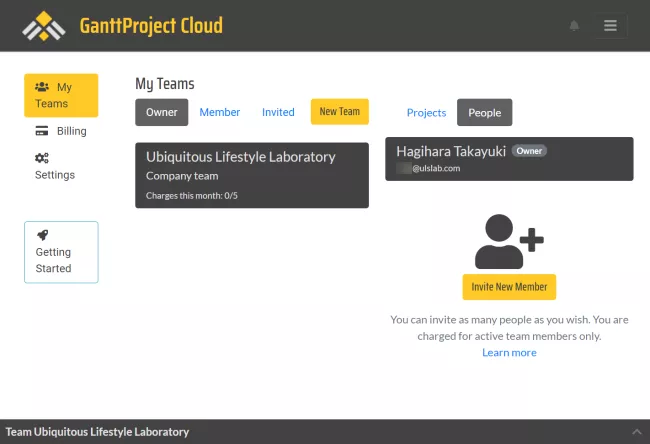This screenshot has width=650, height=444.
Task: Click 'Team Ubiquitous Lifestyle Laboratory' footer bar
Action: pyautogui.click(x=325, y=432)
